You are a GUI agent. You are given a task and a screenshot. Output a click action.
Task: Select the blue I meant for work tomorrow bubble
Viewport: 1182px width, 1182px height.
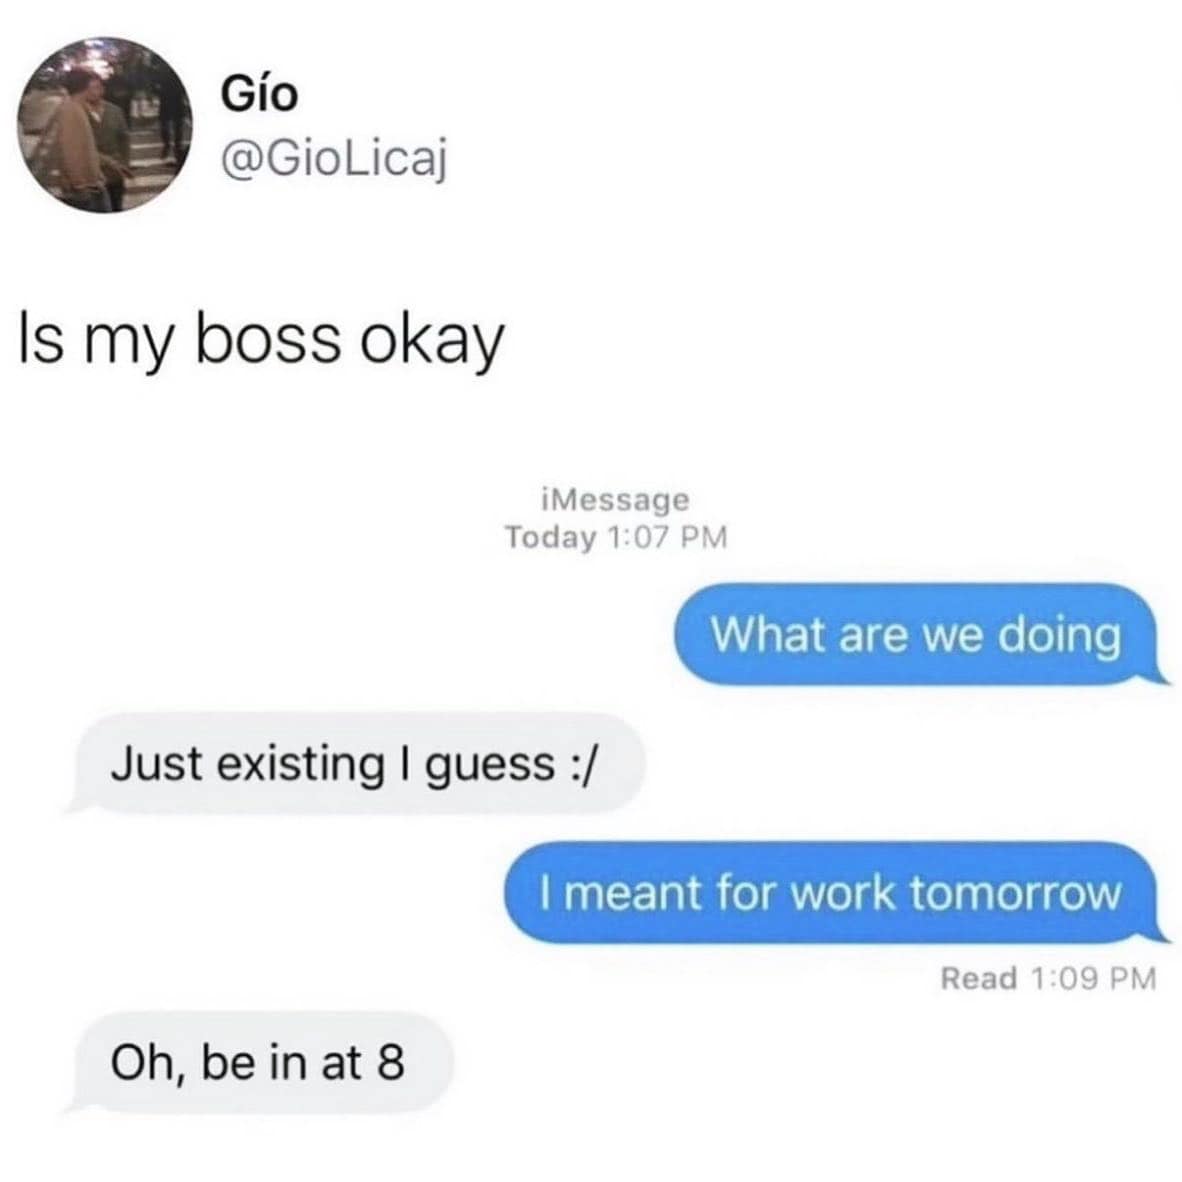[832, 893]
